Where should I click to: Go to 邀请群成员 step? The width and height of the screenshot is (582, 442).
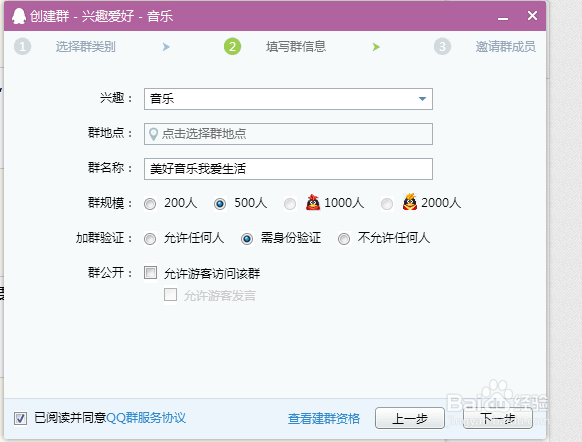click(506, 47)
